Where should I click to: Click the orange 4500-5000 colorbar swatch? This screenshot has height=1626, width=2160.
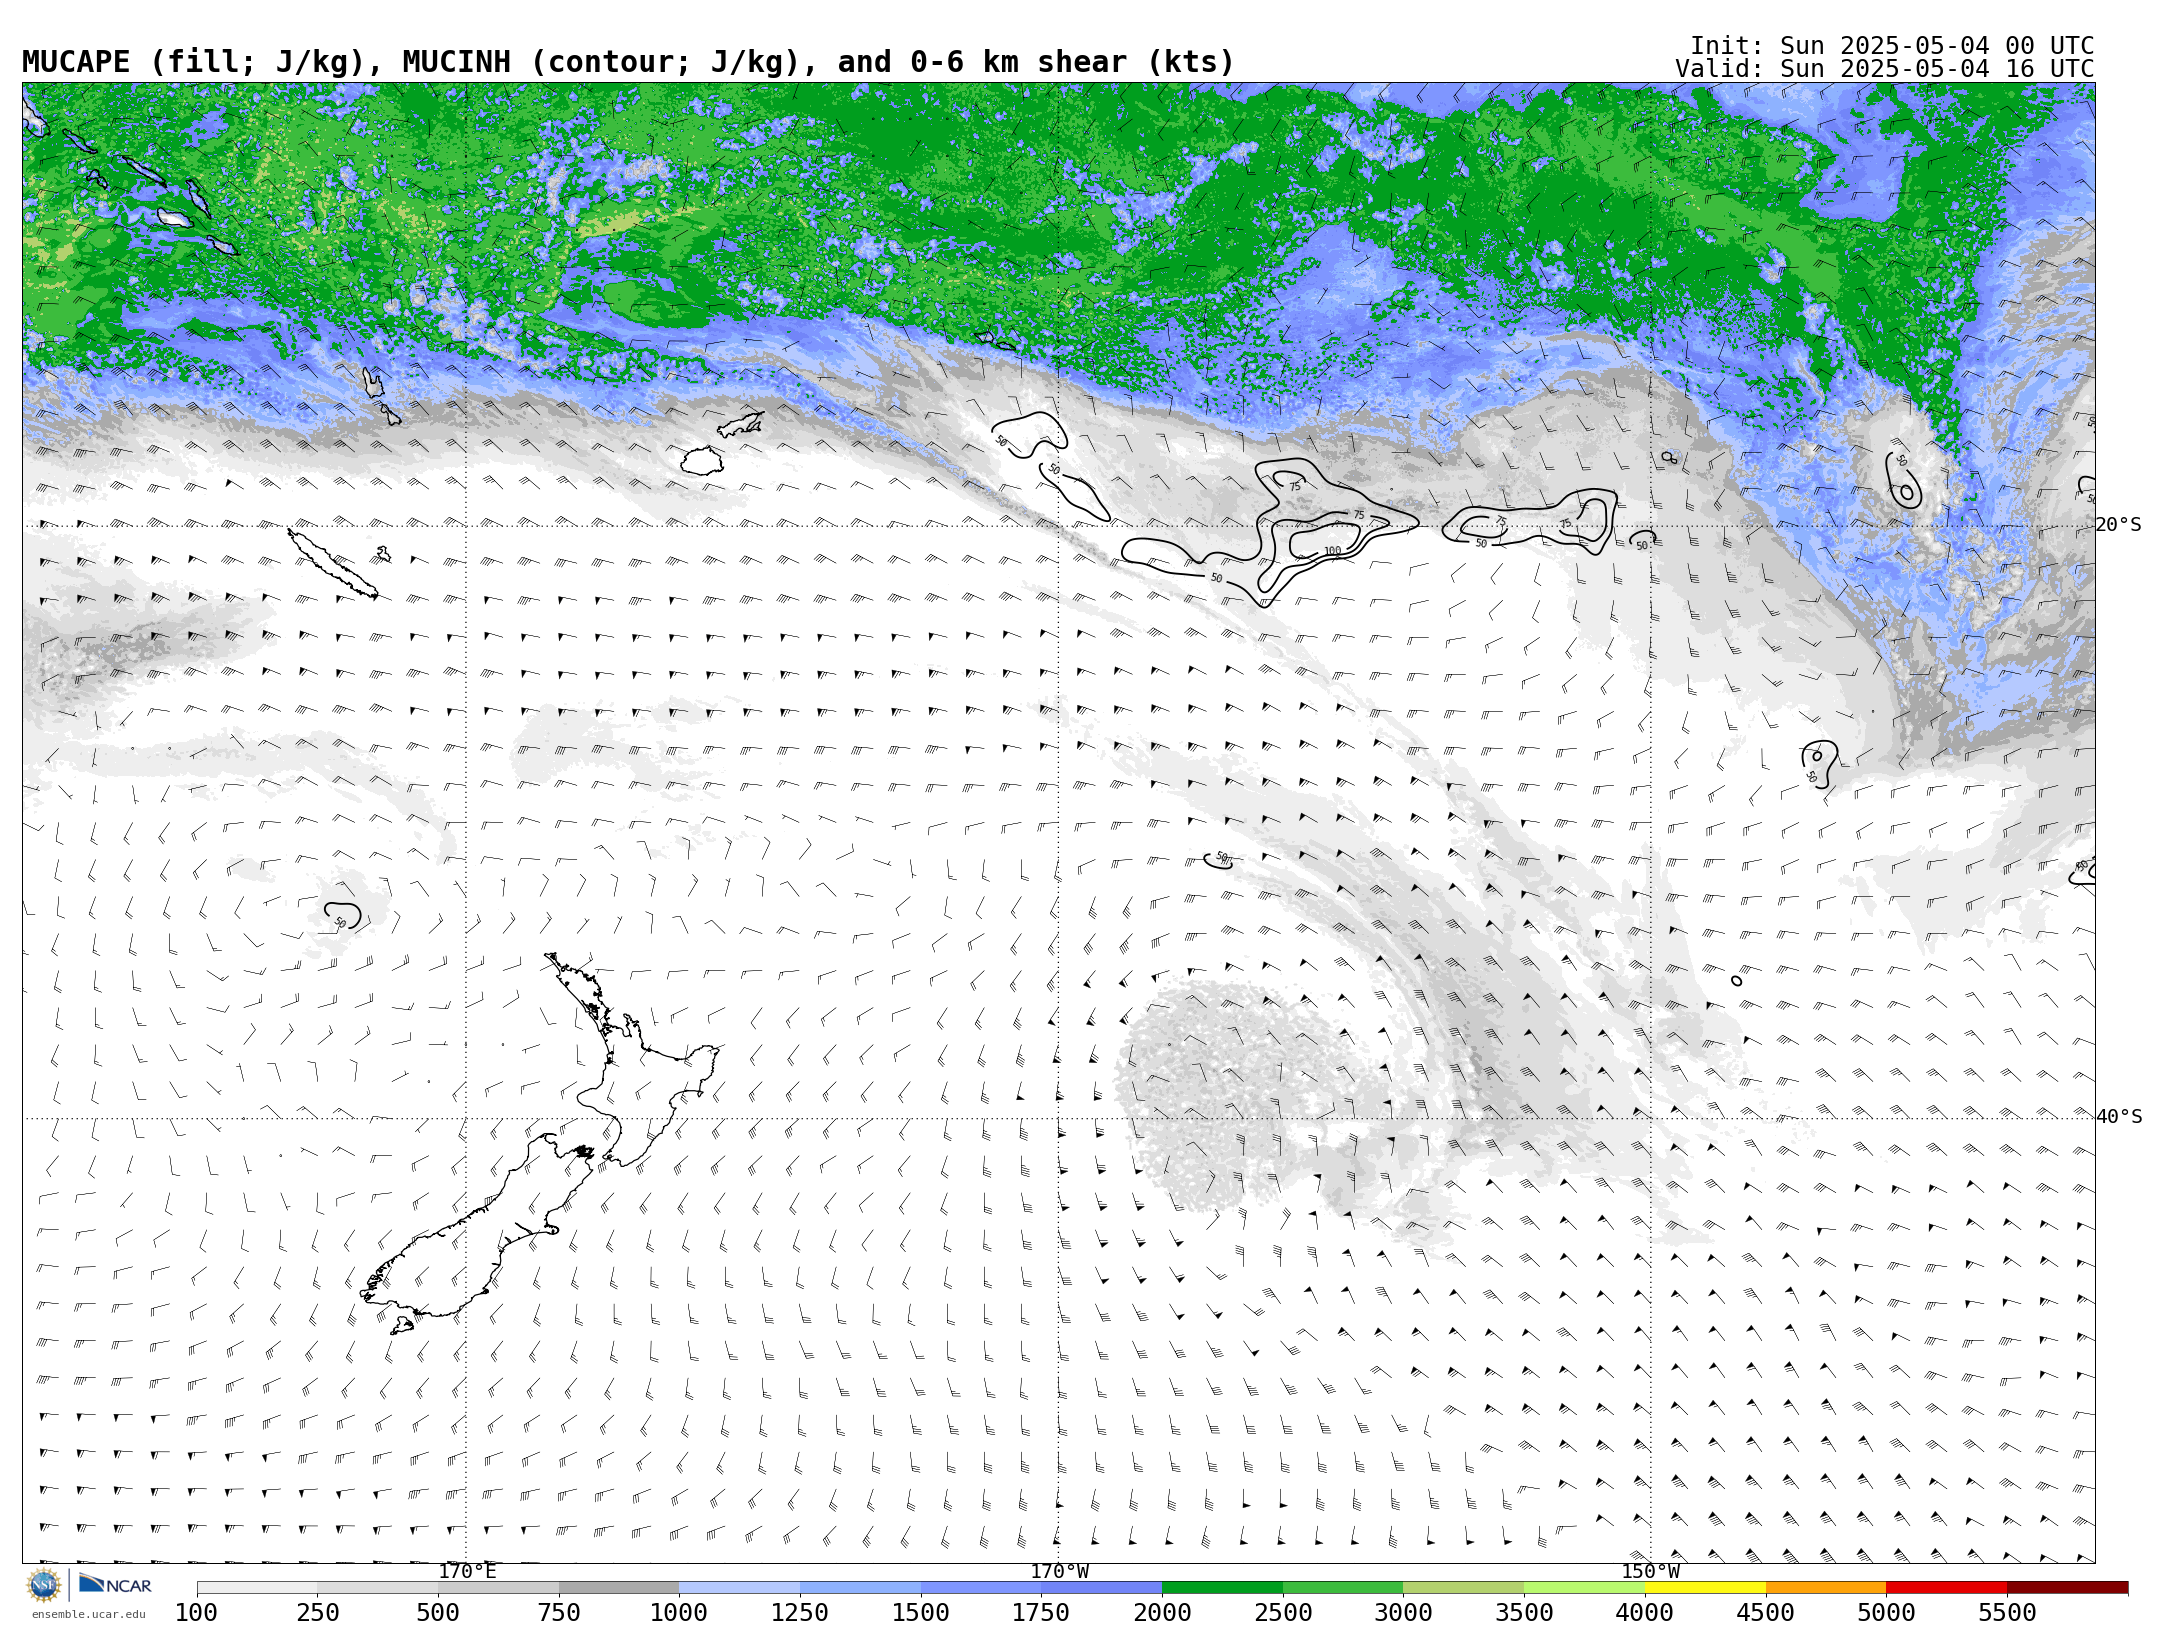(1826, 1588)
